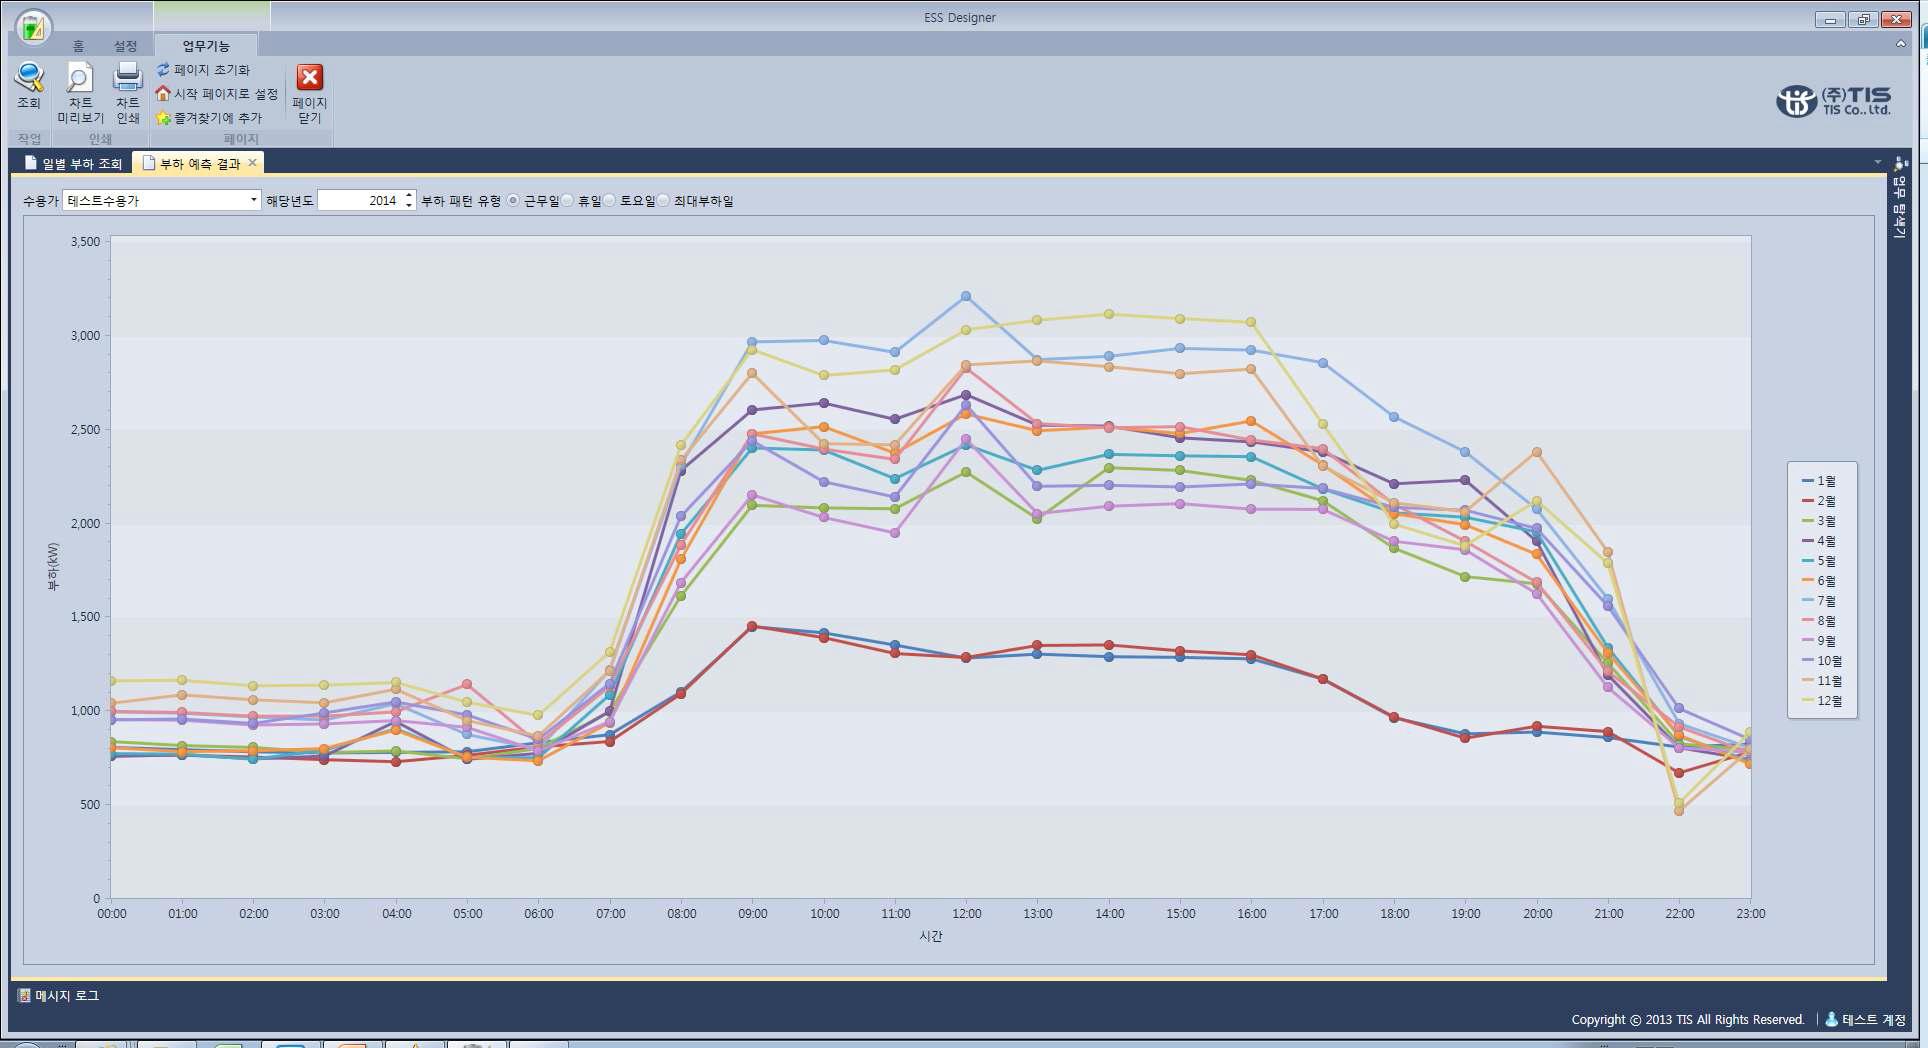Viewport: 1928px width, 1048px height.
Task: Click the Copyright 2013 TIS footer text
Action: 1687,1019
